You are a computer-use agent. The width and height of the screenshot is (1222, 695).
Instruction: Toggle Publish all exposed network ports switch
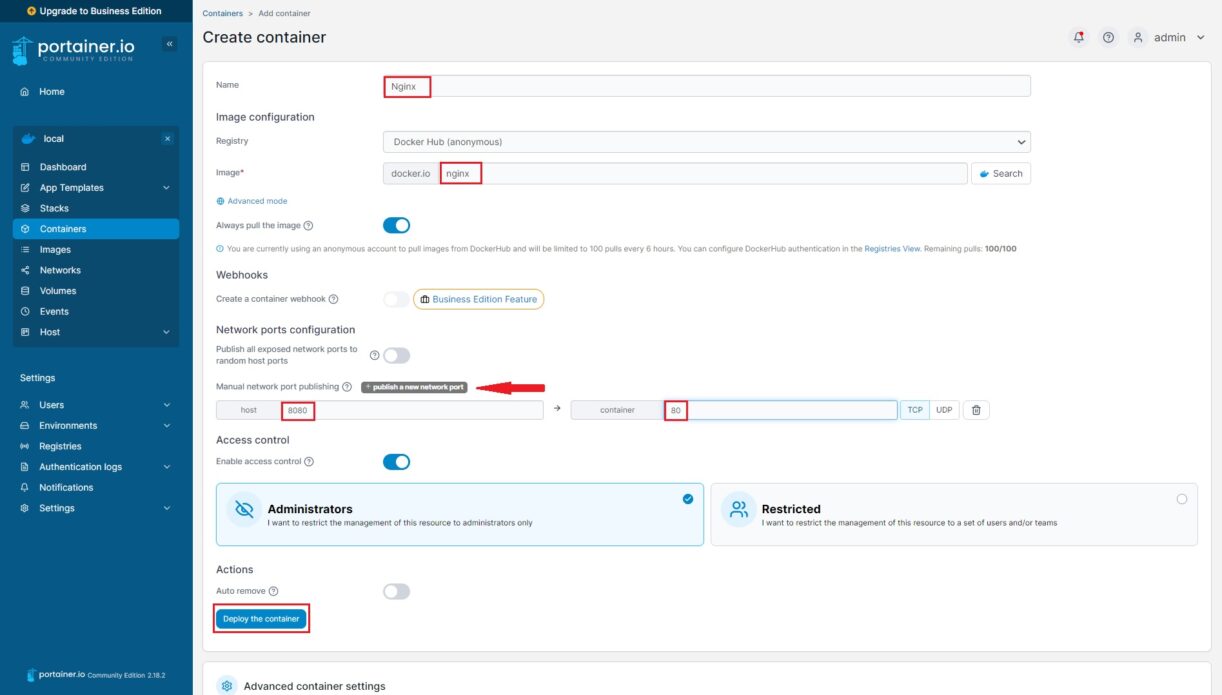point(396,355)
